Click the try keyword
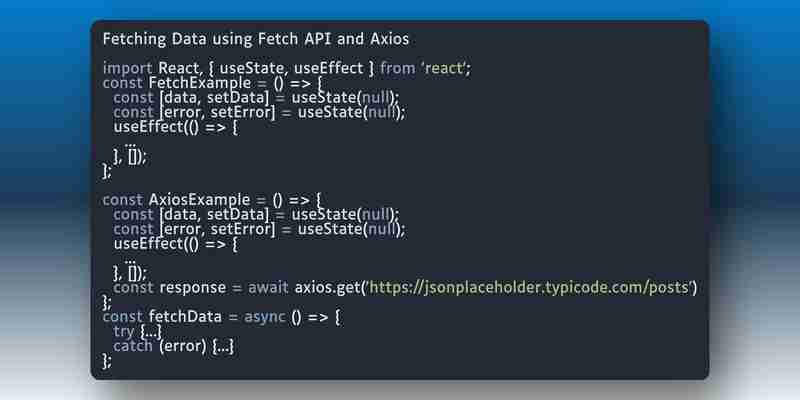 click(x=123, y=332)
